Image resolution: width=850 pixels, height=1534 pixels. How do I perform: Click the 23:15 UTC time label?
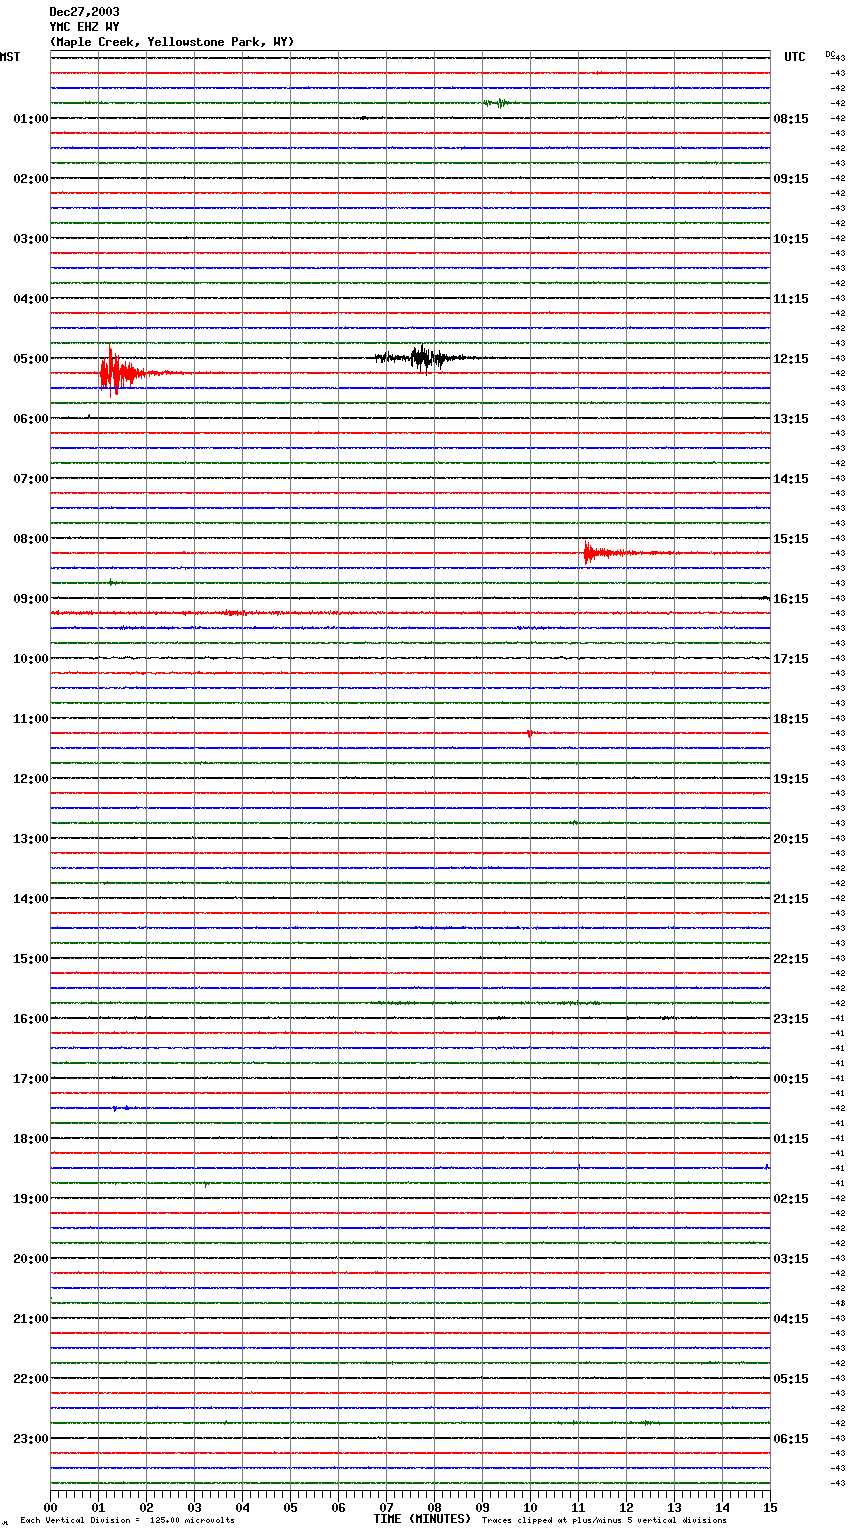point(791,1019)
